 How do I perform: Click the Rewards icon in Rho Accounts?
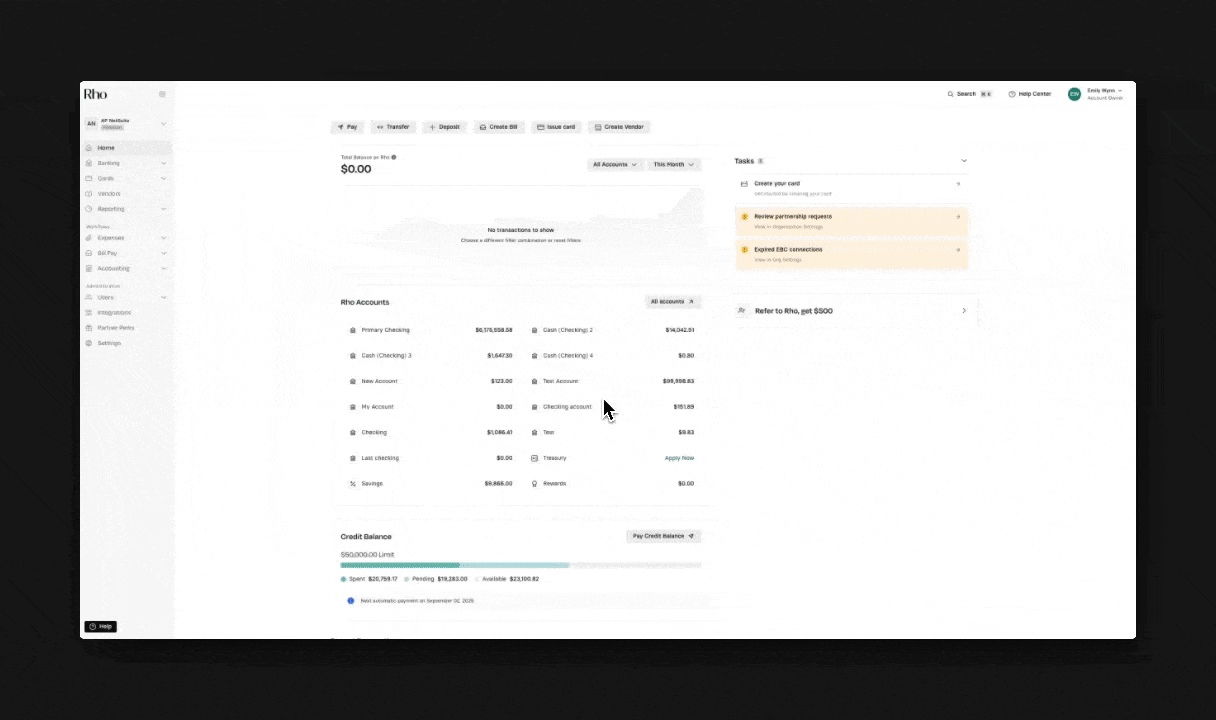coord(535,484)
